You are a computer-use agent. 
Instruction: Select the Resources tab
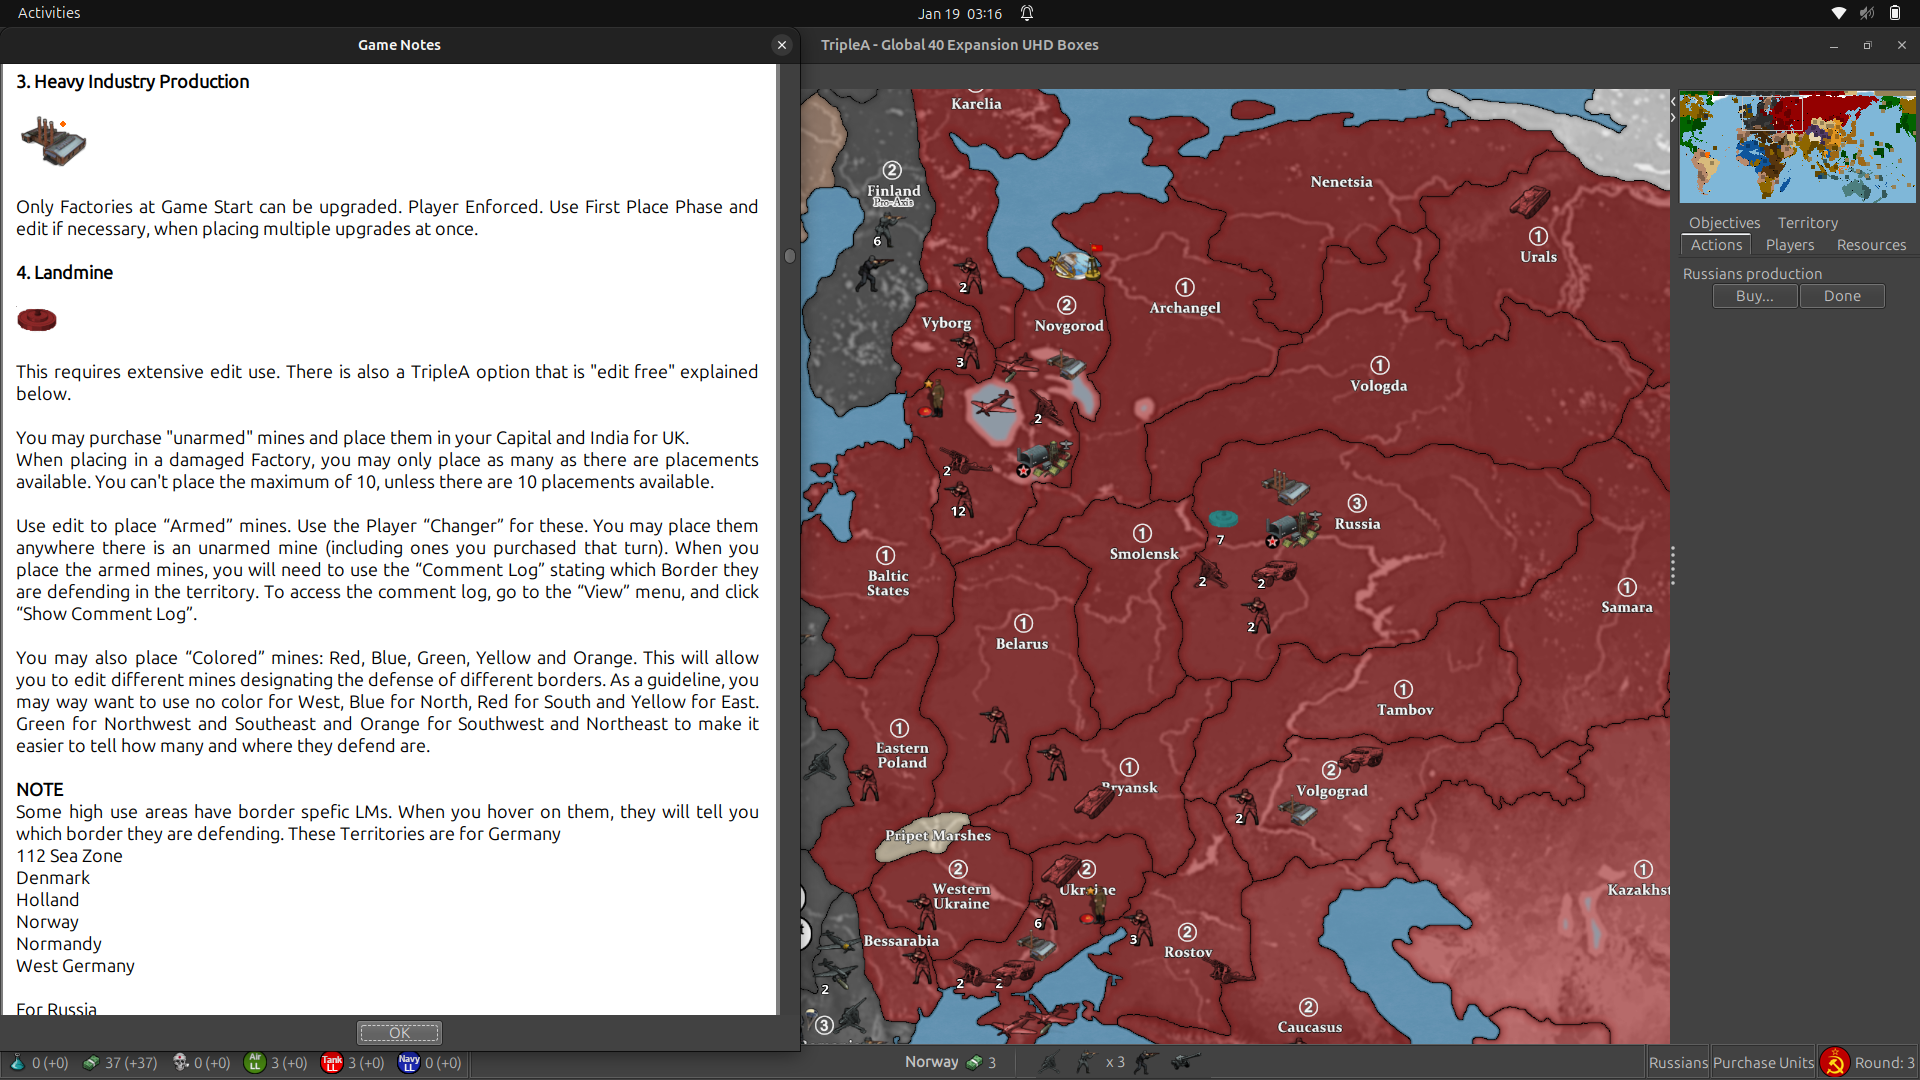1870,245
